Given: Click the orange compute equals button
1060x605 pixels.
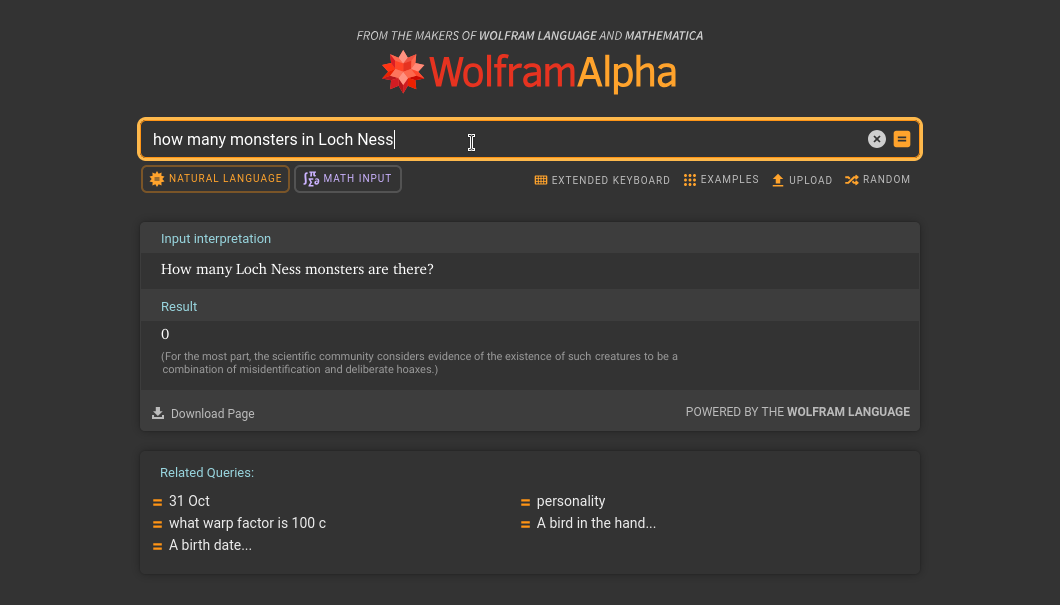Looking at the screenshot, I should (x=902, y=139).
